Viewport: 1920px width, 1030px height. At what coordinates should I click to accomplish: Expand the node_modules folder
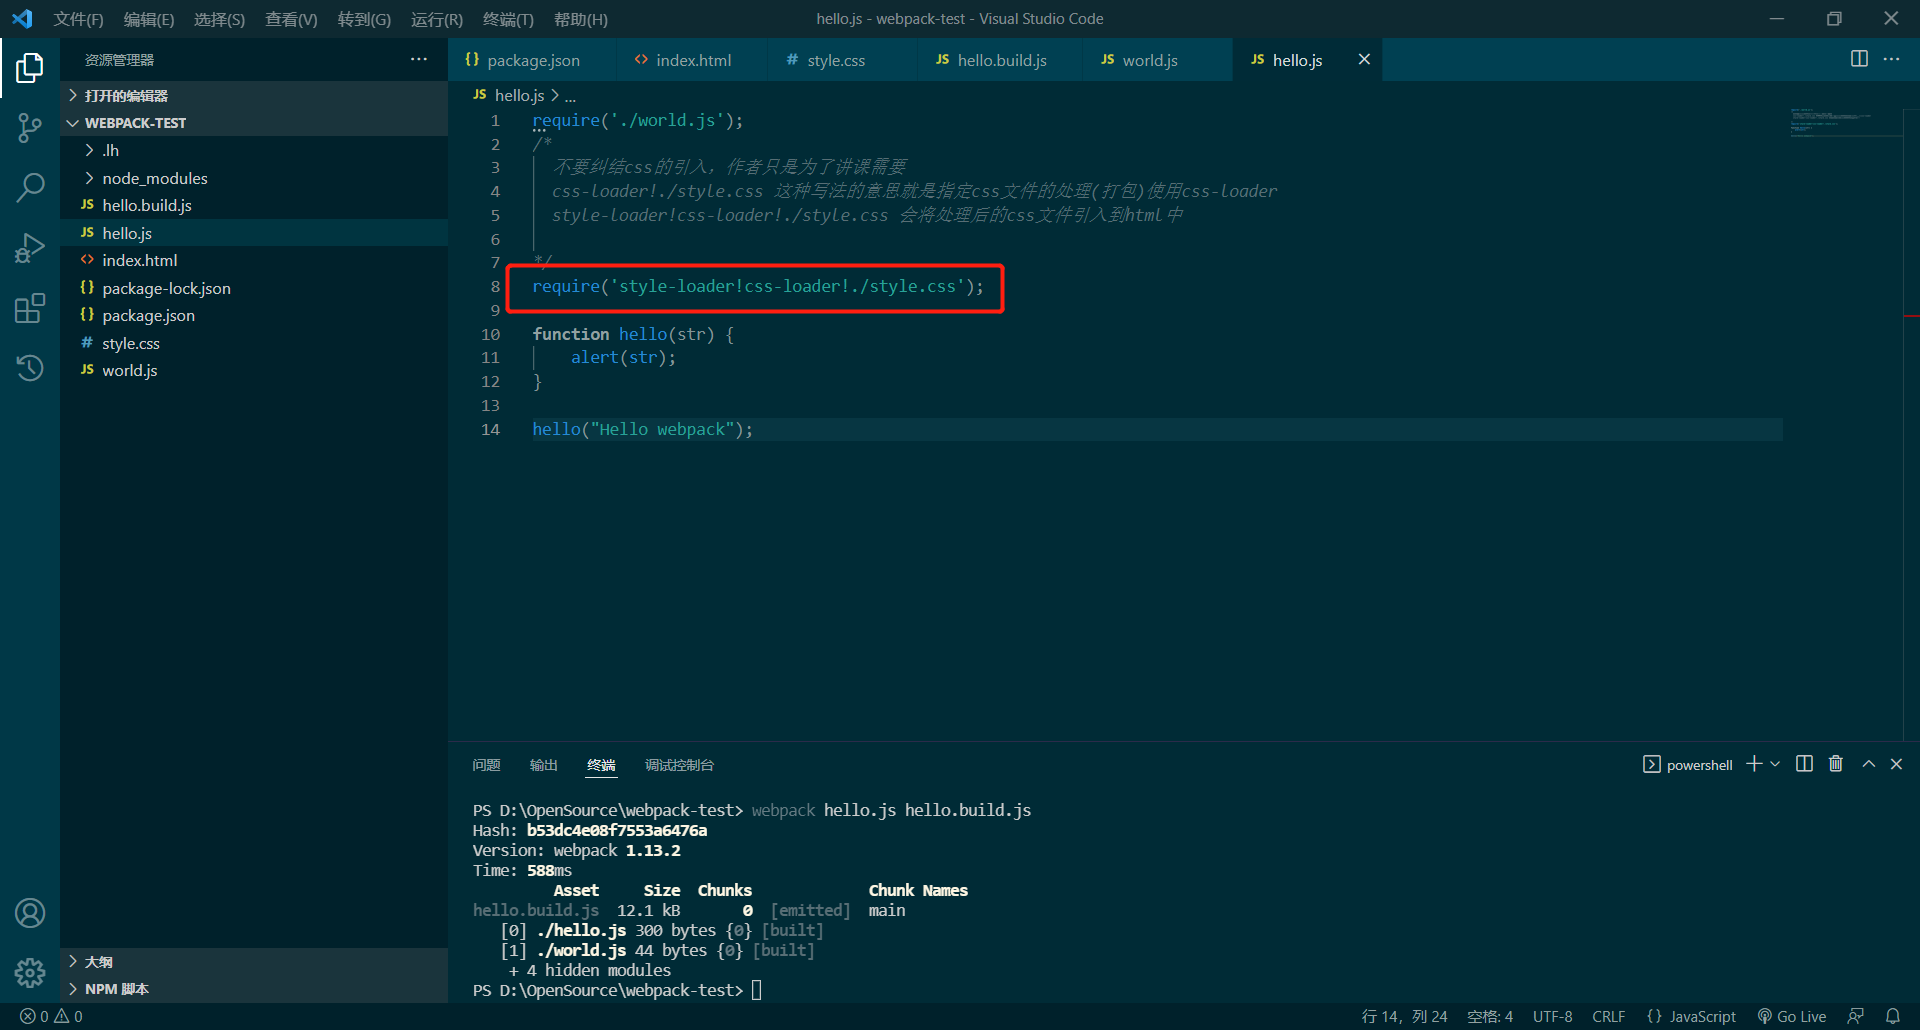click(x=254, y=178)
